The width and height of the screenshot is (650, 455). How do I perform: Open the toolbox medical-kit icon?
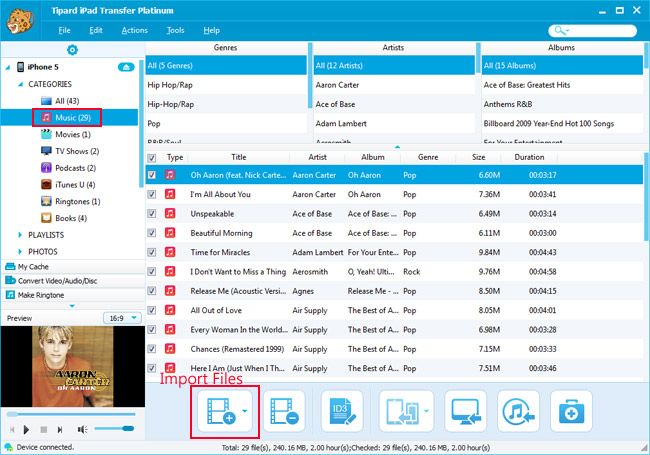click(571, 411)
